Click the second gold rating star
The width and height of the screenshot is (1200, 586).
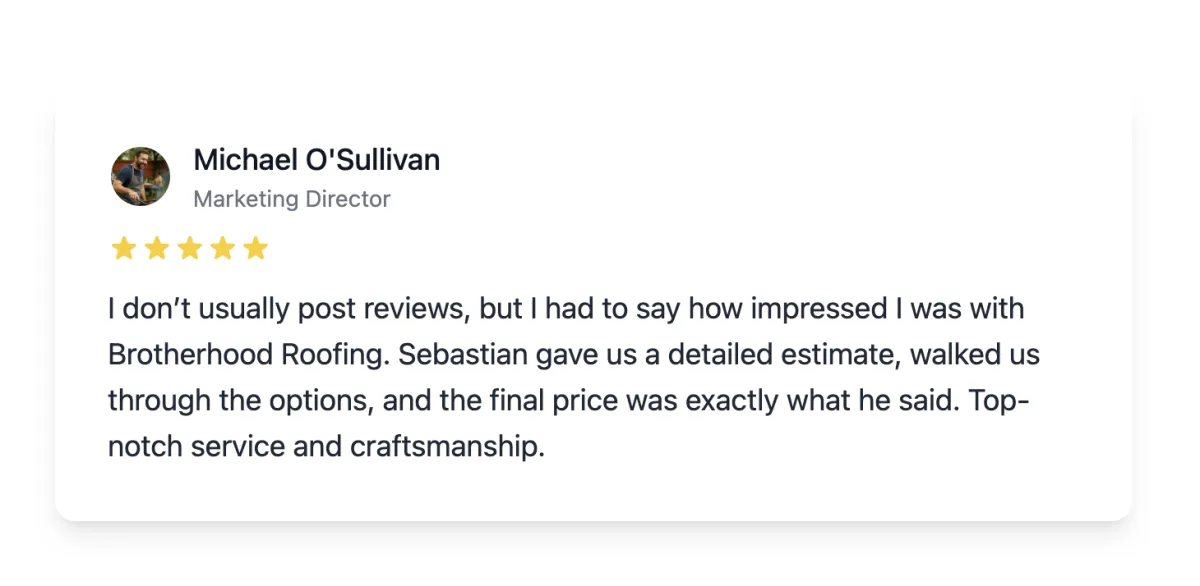click(x=156, y=248)
